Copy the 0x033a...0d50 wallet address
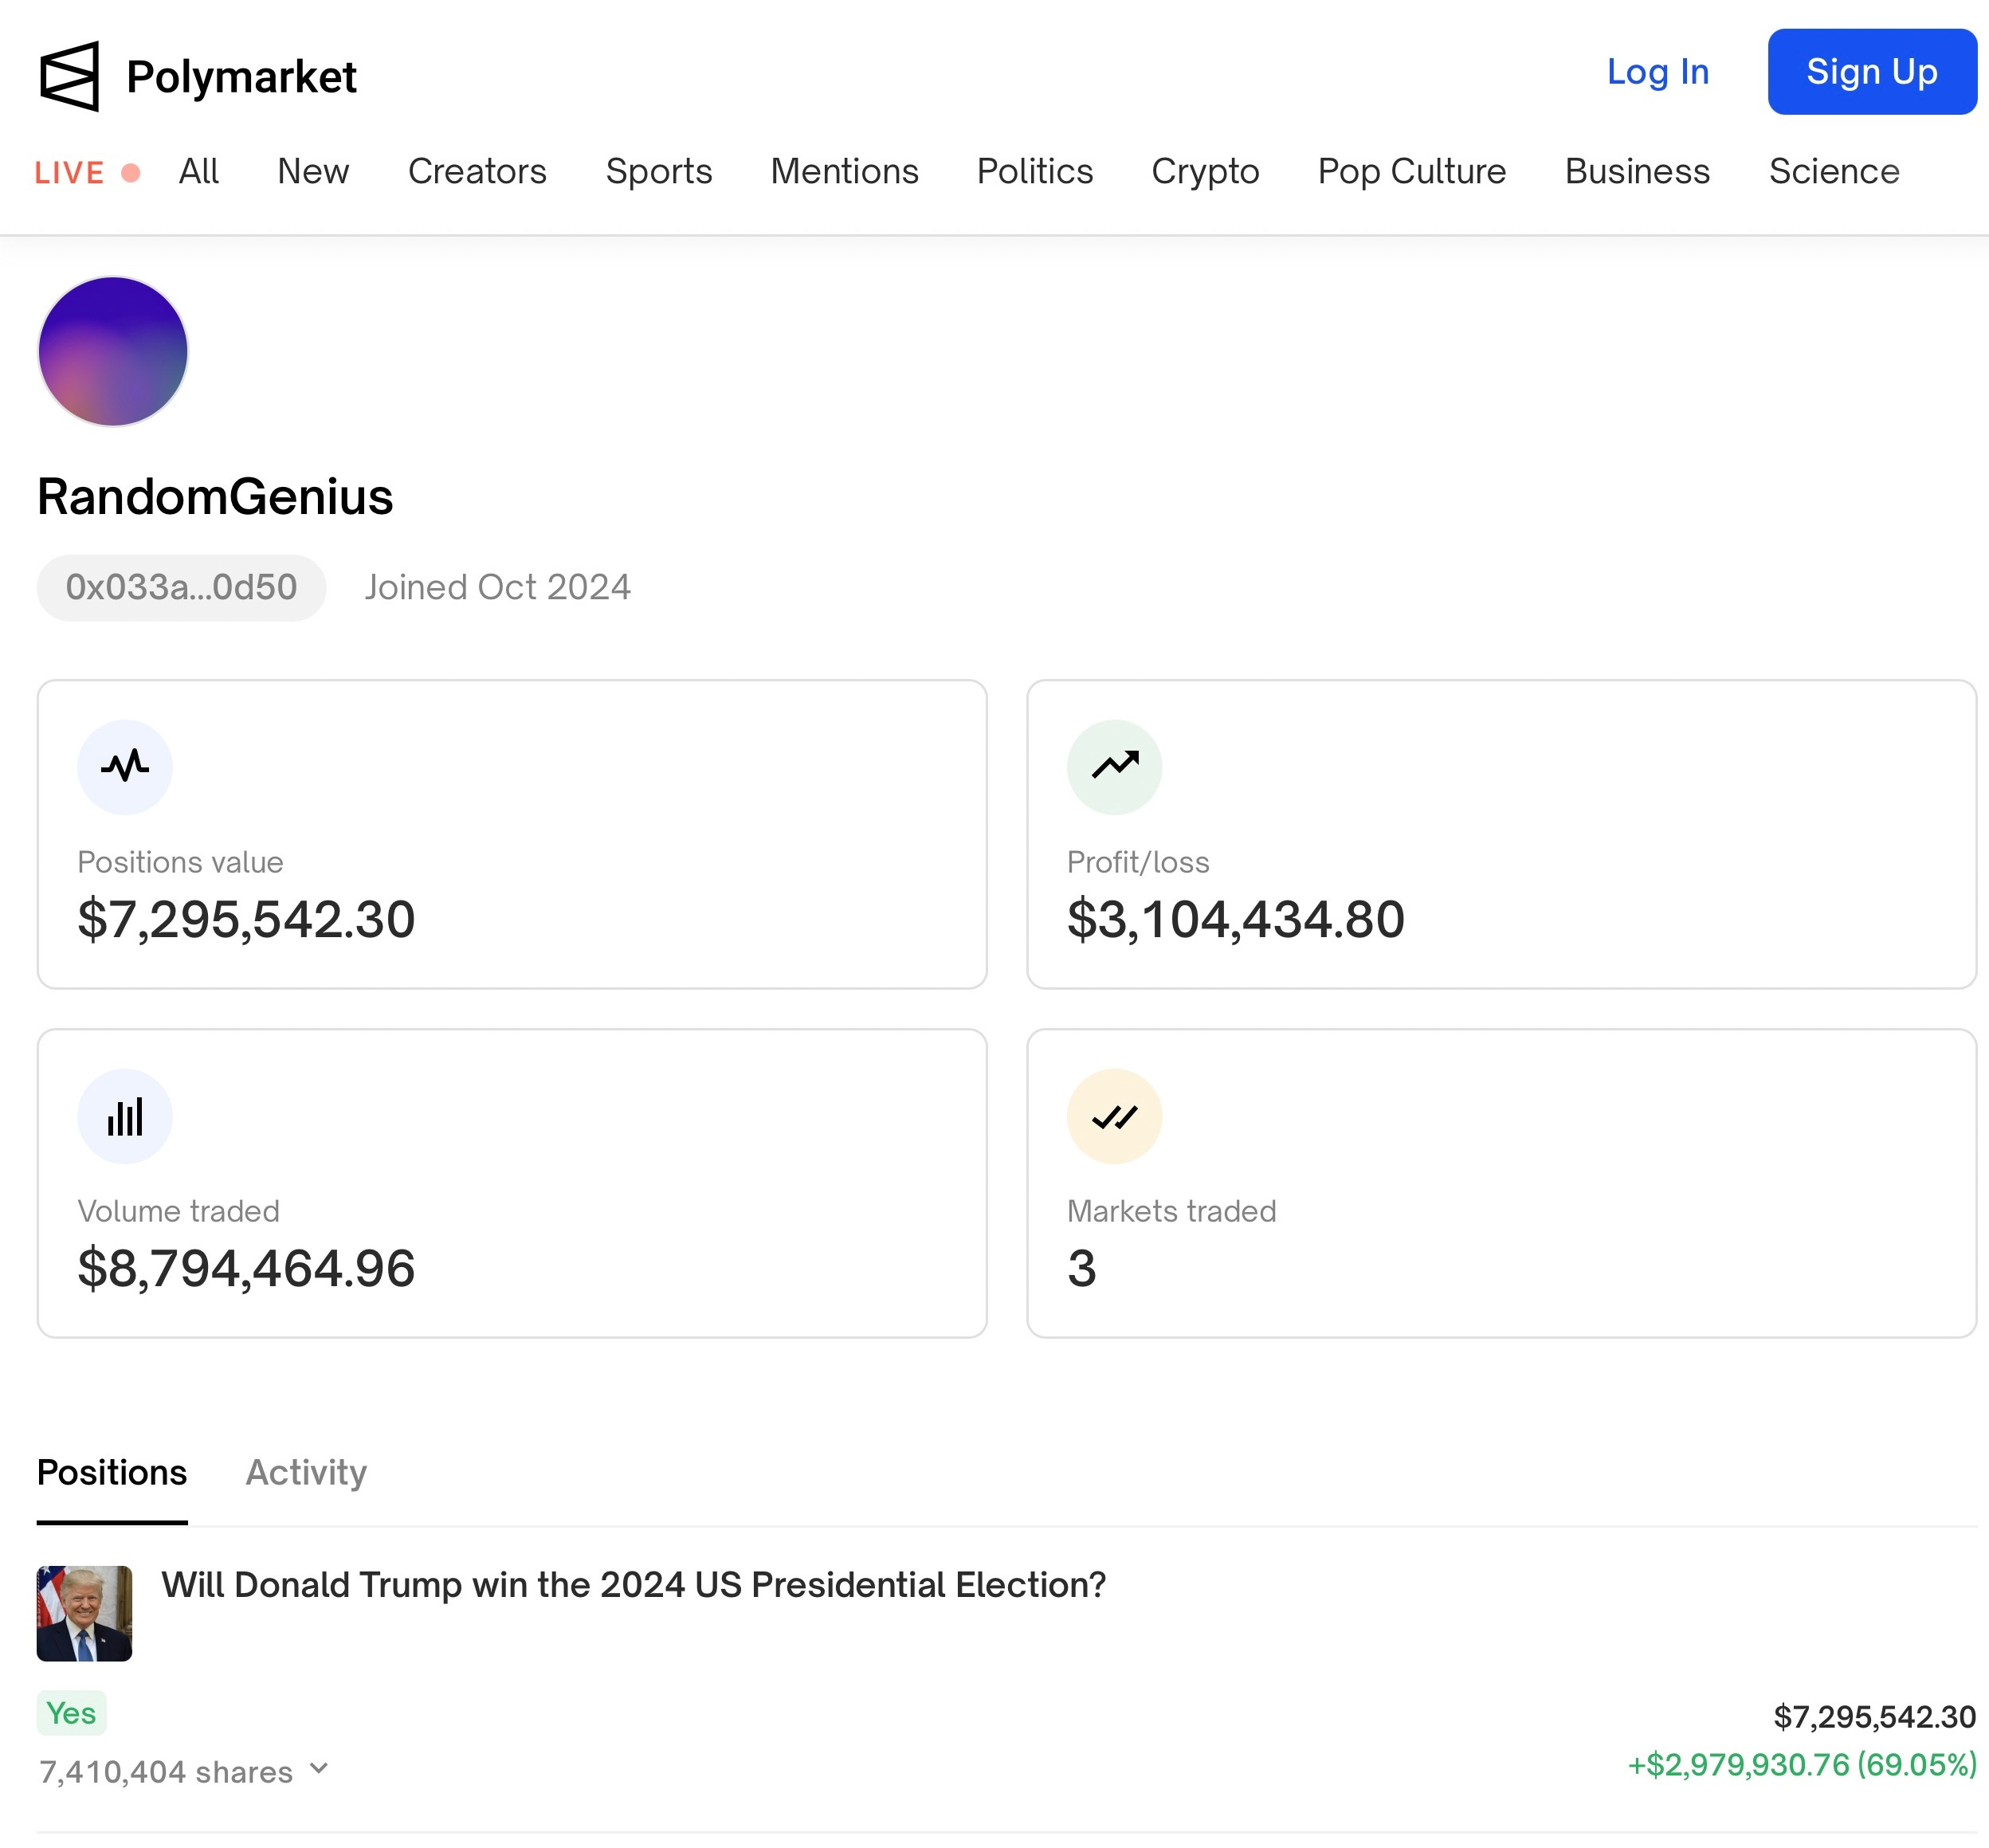Image resolution: width=1989 pixels, height=1848 pixels. pyautogui.click(x=181, y=587)
